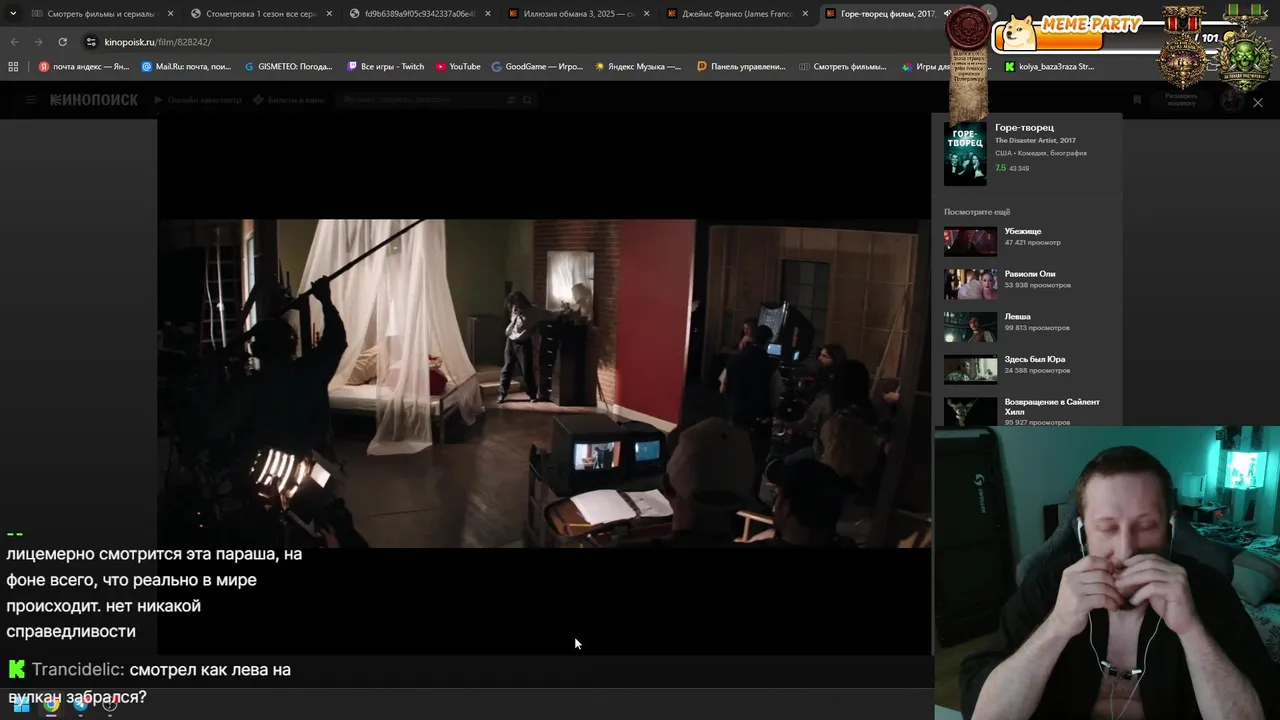
Task: Click the 7.5 rating value
Action: click(1000, 168)
